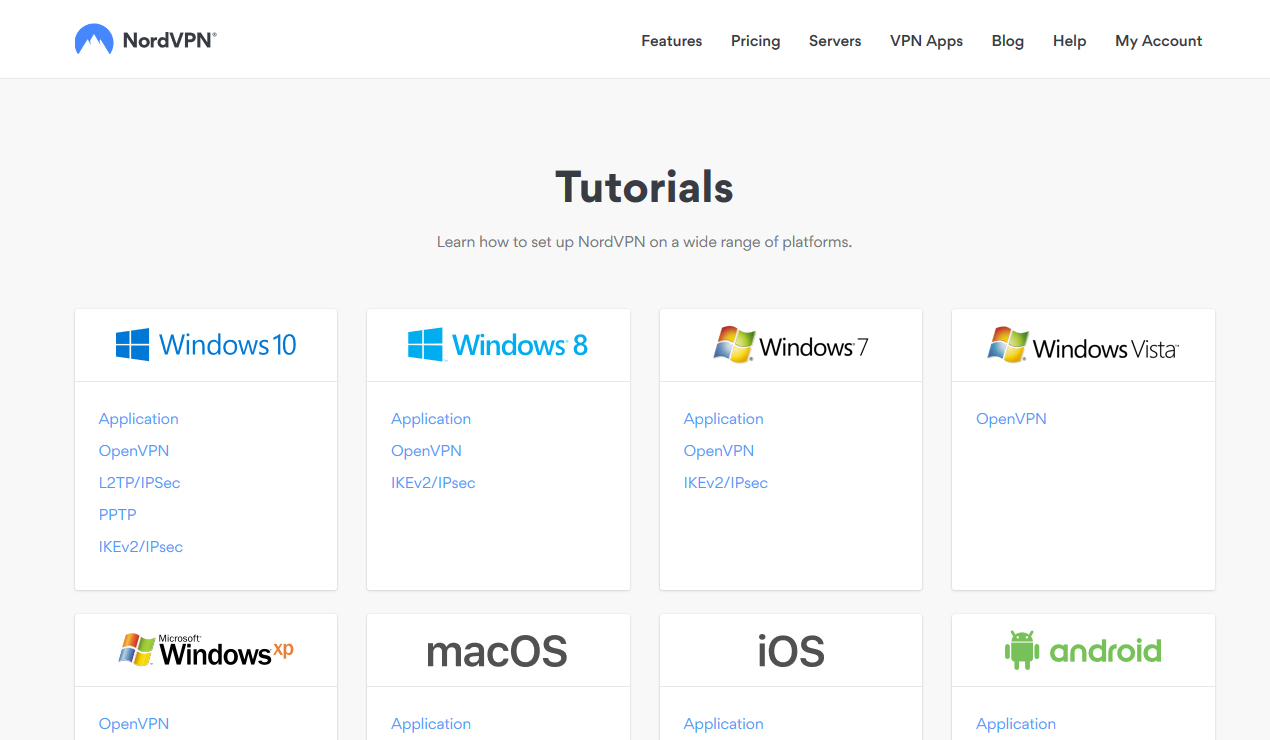
Task: Open Windows 10 L2TP/IPSec tutorial
Action: 140,483
